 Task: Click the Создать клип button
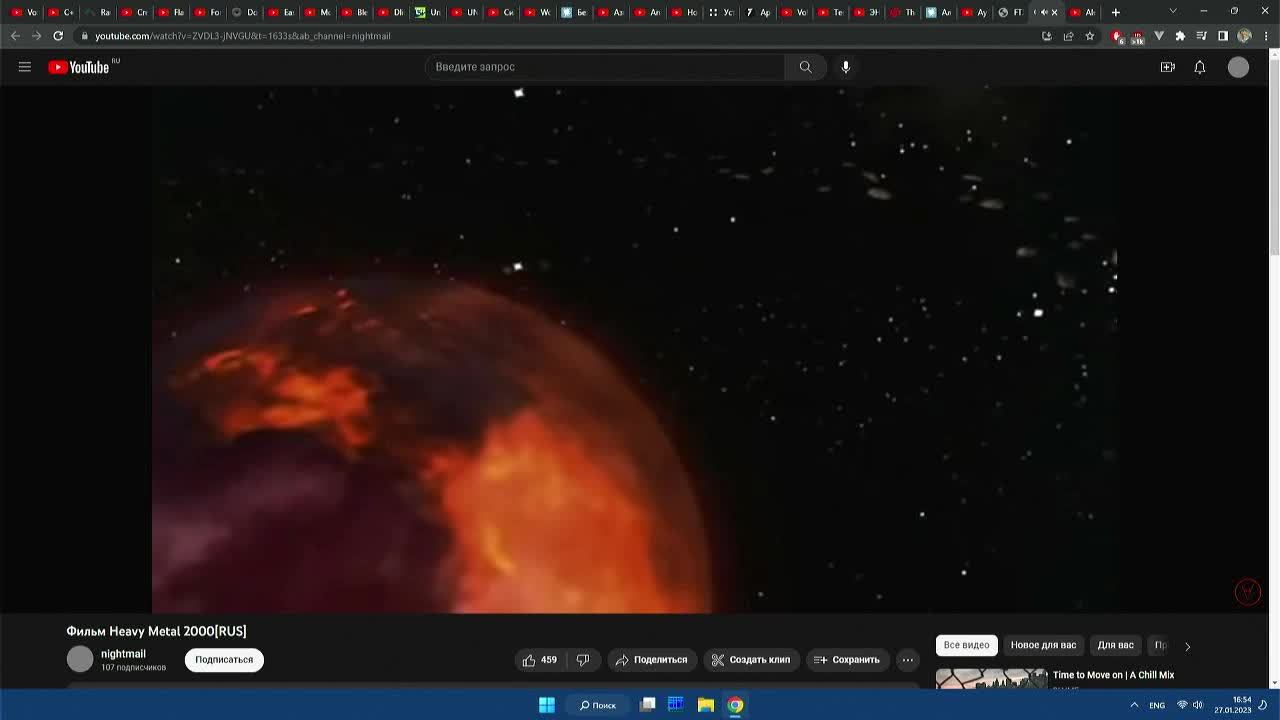pyautogui.click(x=751, y=660)
